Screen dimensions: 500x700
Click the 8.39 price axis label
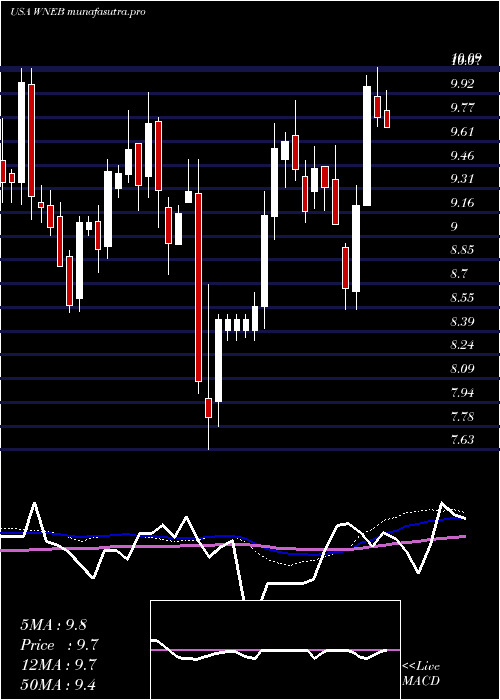tap(463, 321)
